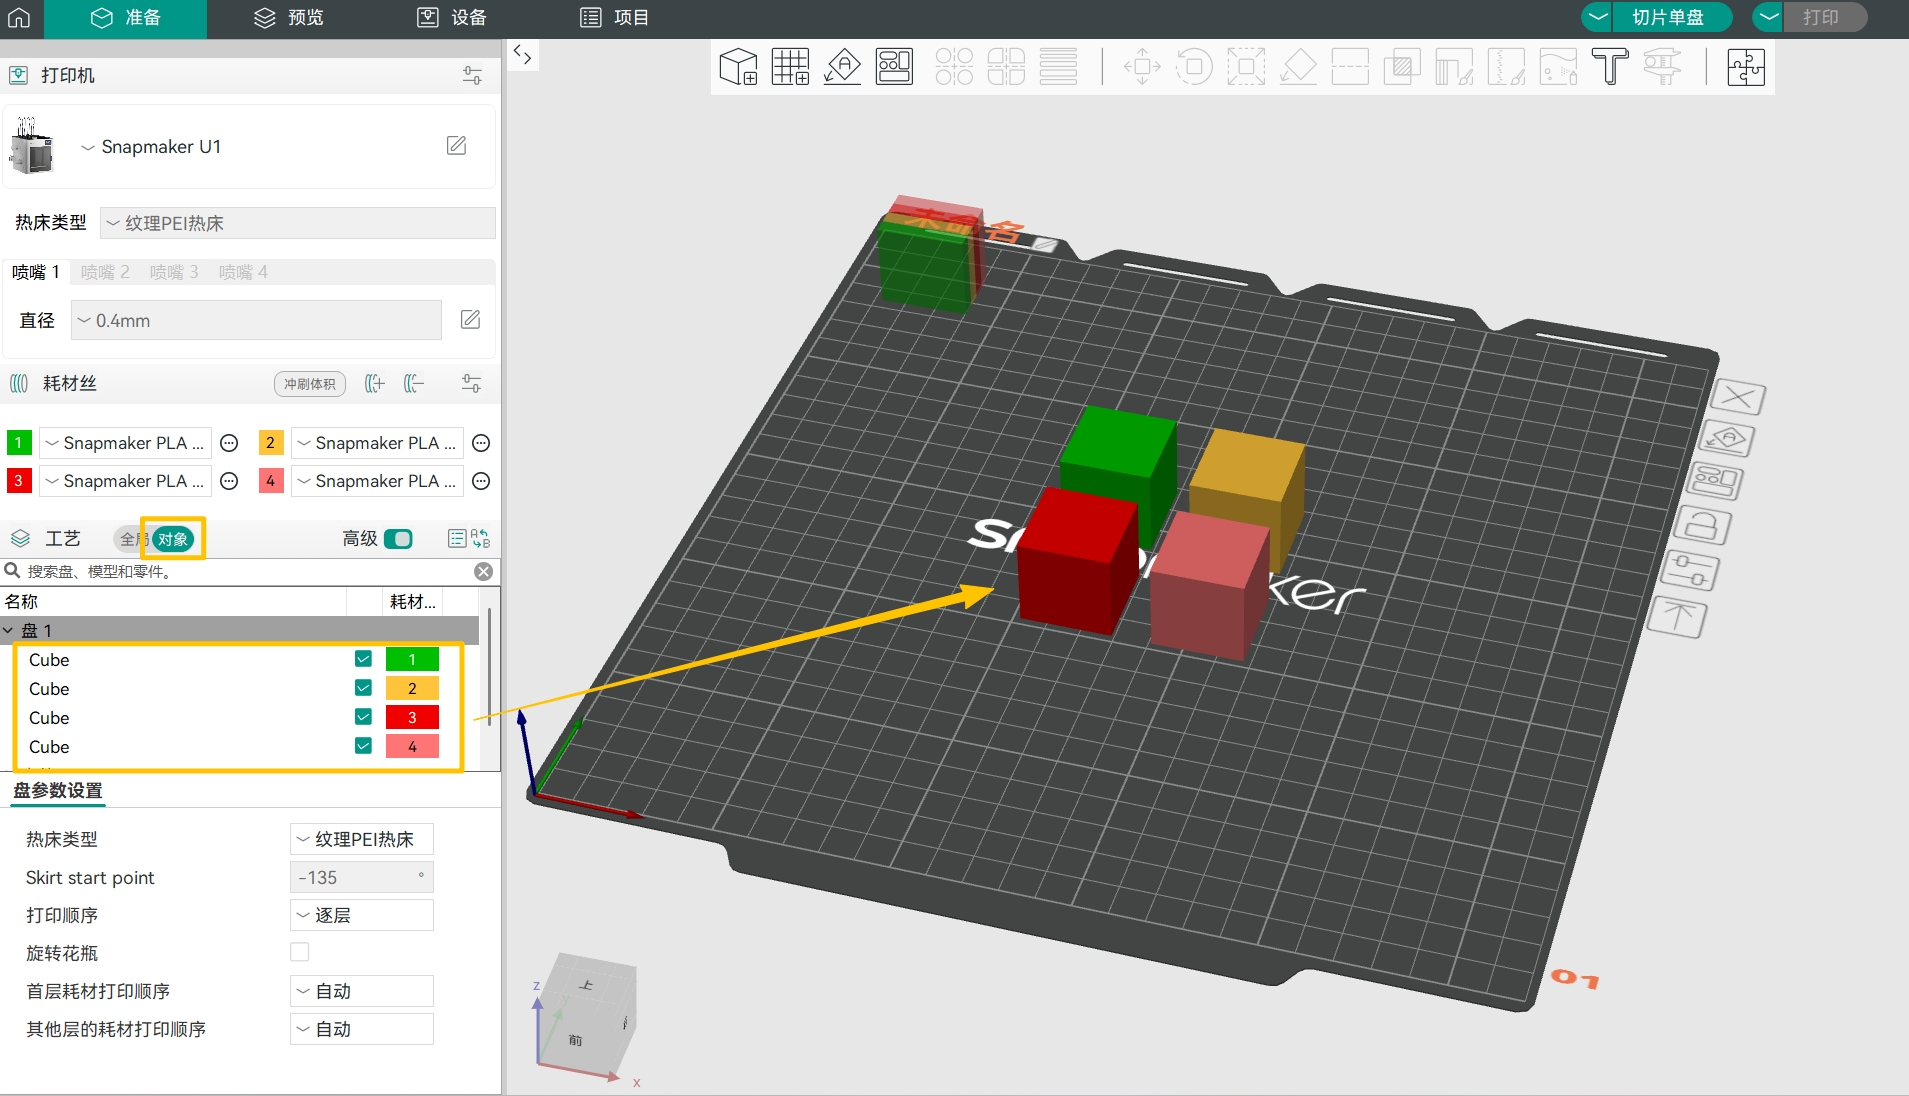Click the plate close X icon
The width and height of the screenshot is (1909, 1096).
(x=1737, y=397)
